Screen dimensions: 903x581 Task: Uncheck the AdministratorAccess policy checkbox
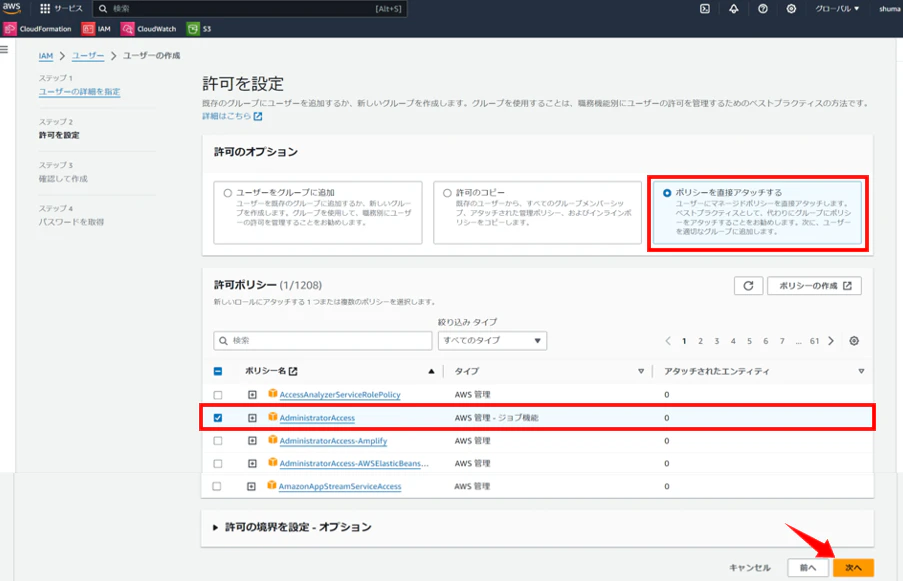218,418
